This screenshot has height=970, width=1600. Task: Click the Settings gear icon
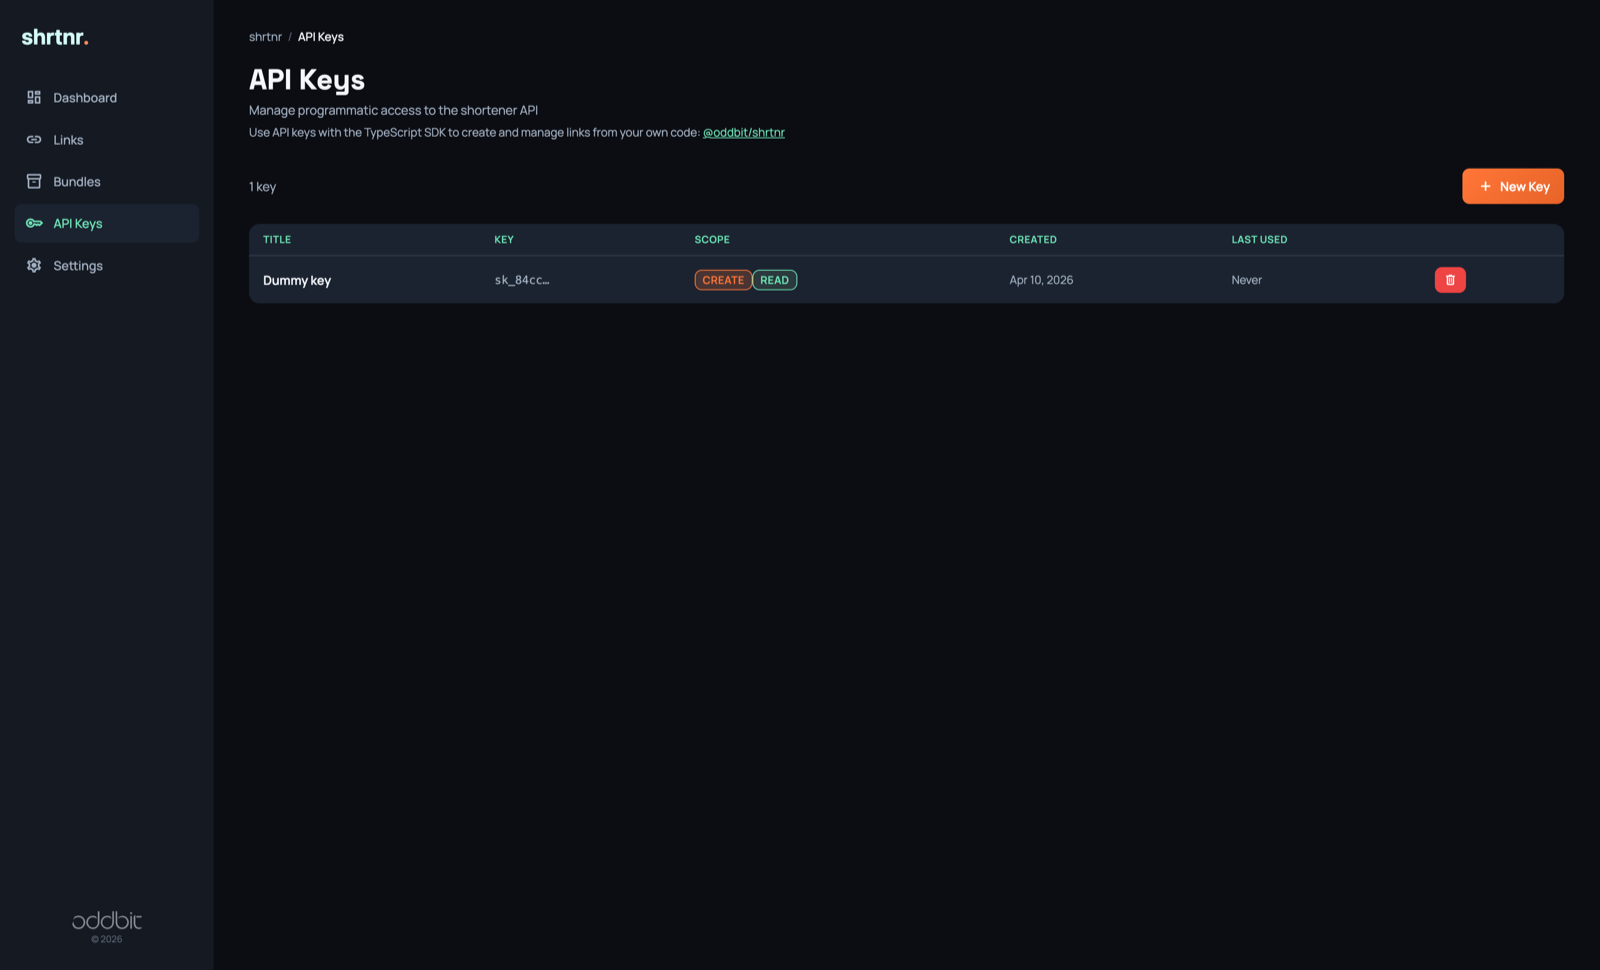tap(34, 265)
